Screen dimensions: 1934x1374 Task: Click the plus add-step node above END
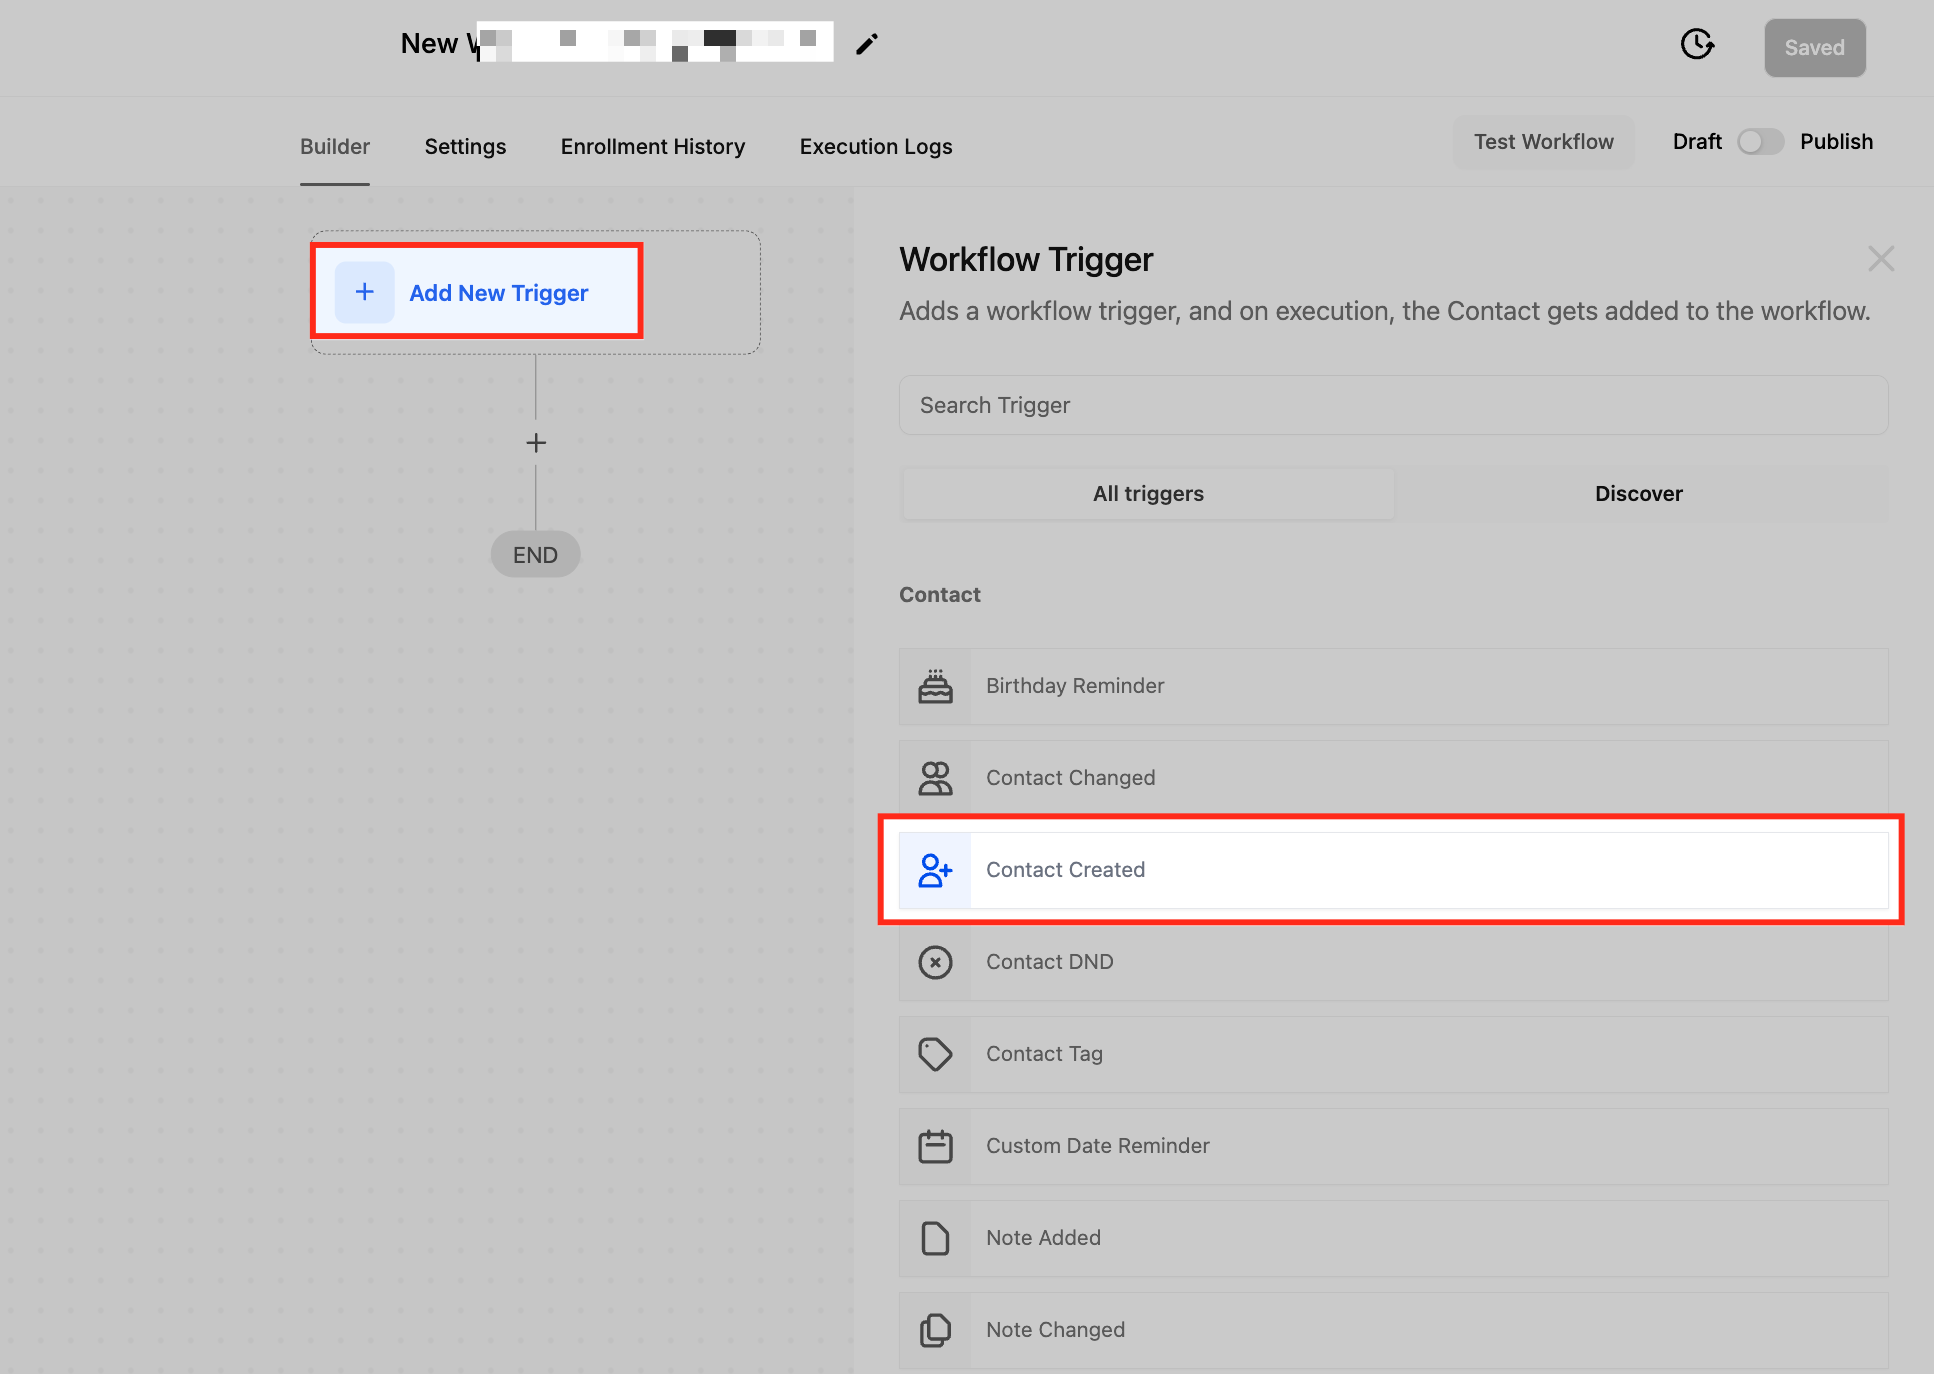point(536,443)
